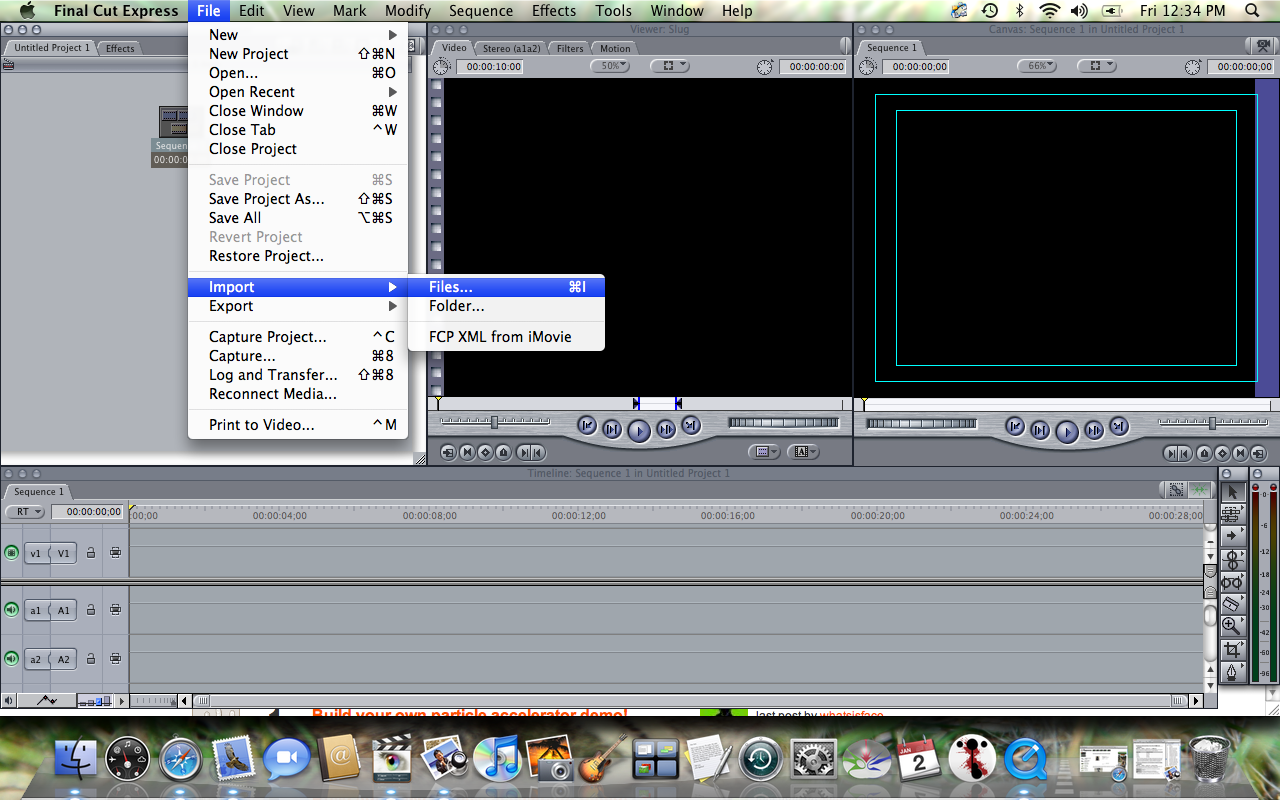The height and width of the screenshot is (800, 1280).
Task: Choose FCP XML from iMovie
Action: 506,337
